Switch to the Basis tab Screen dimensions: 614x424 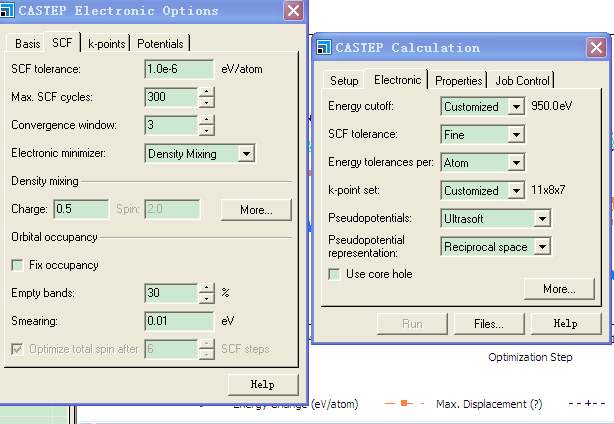tap(27, 43)
